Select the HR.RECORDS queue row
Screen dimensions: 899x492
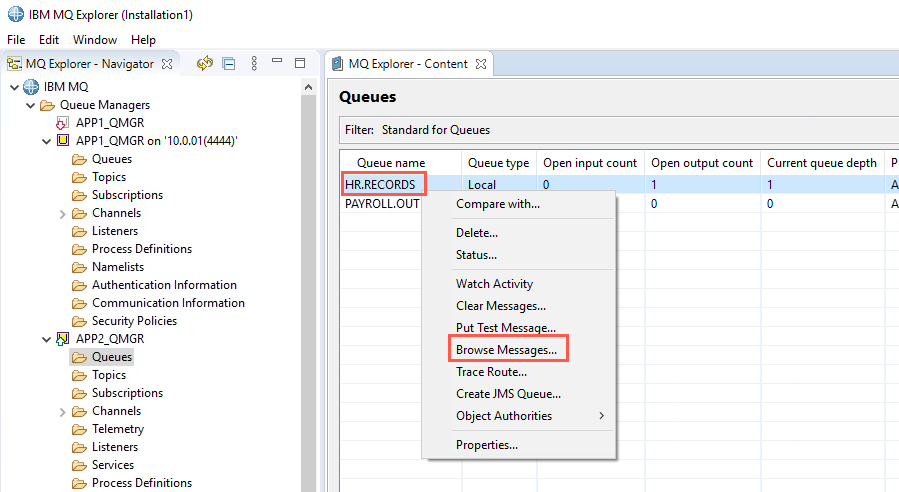click(619, 185)
